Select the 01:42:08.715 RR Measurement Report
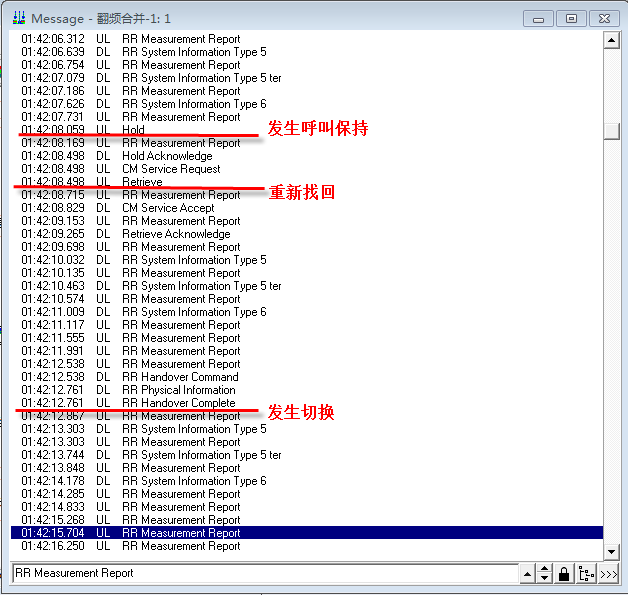This screenshot has height=595, width=628. pos(307,195)
